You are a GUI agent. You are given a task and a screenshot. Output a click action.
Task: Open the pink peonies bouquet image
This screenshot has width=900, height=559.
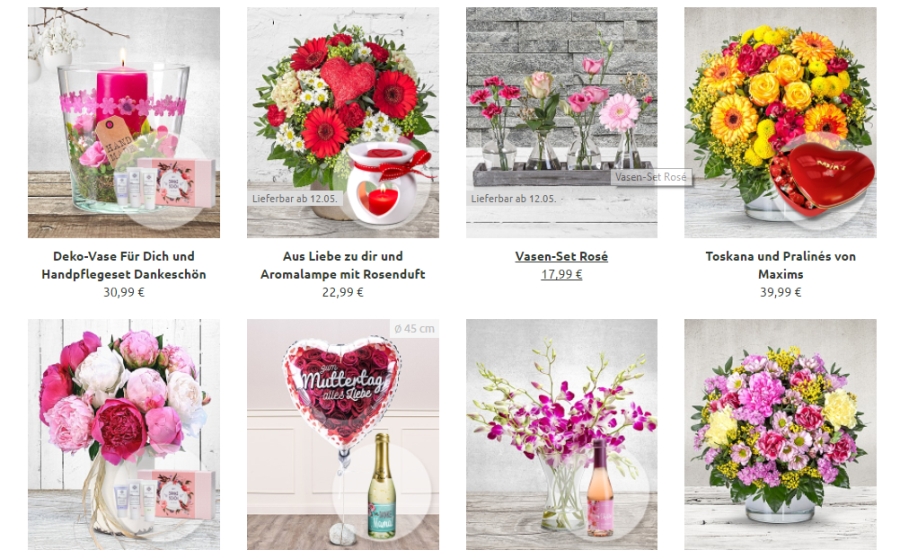pos(123,434)
